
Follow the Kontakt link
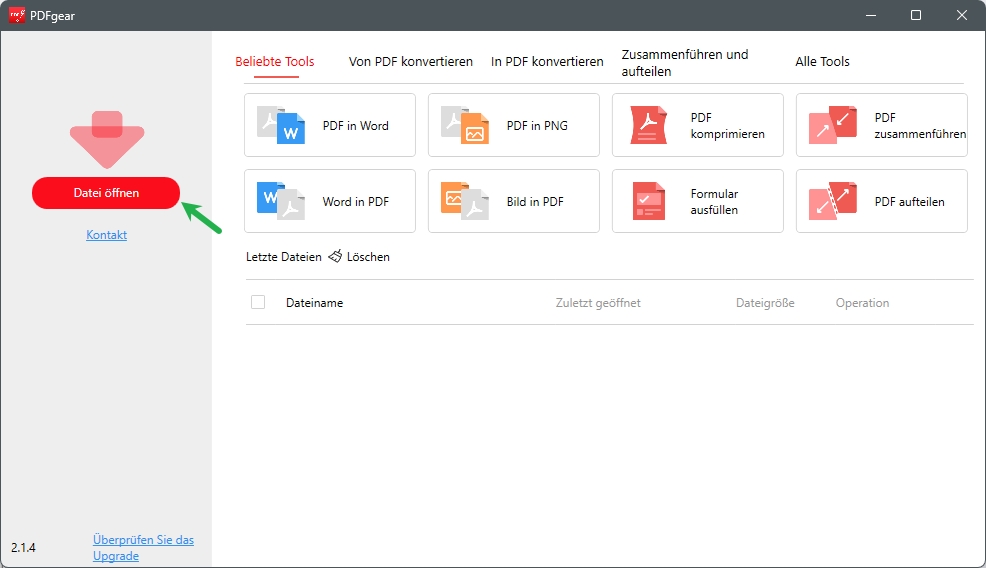(107, 235)
